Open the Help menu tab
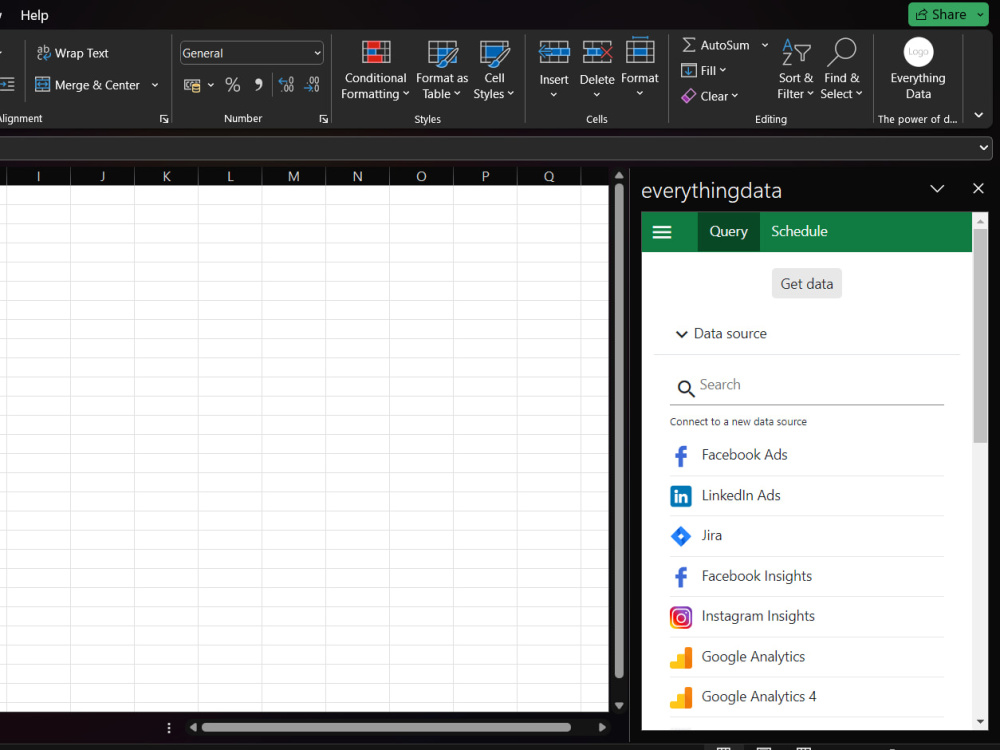 tap(34, 15)
